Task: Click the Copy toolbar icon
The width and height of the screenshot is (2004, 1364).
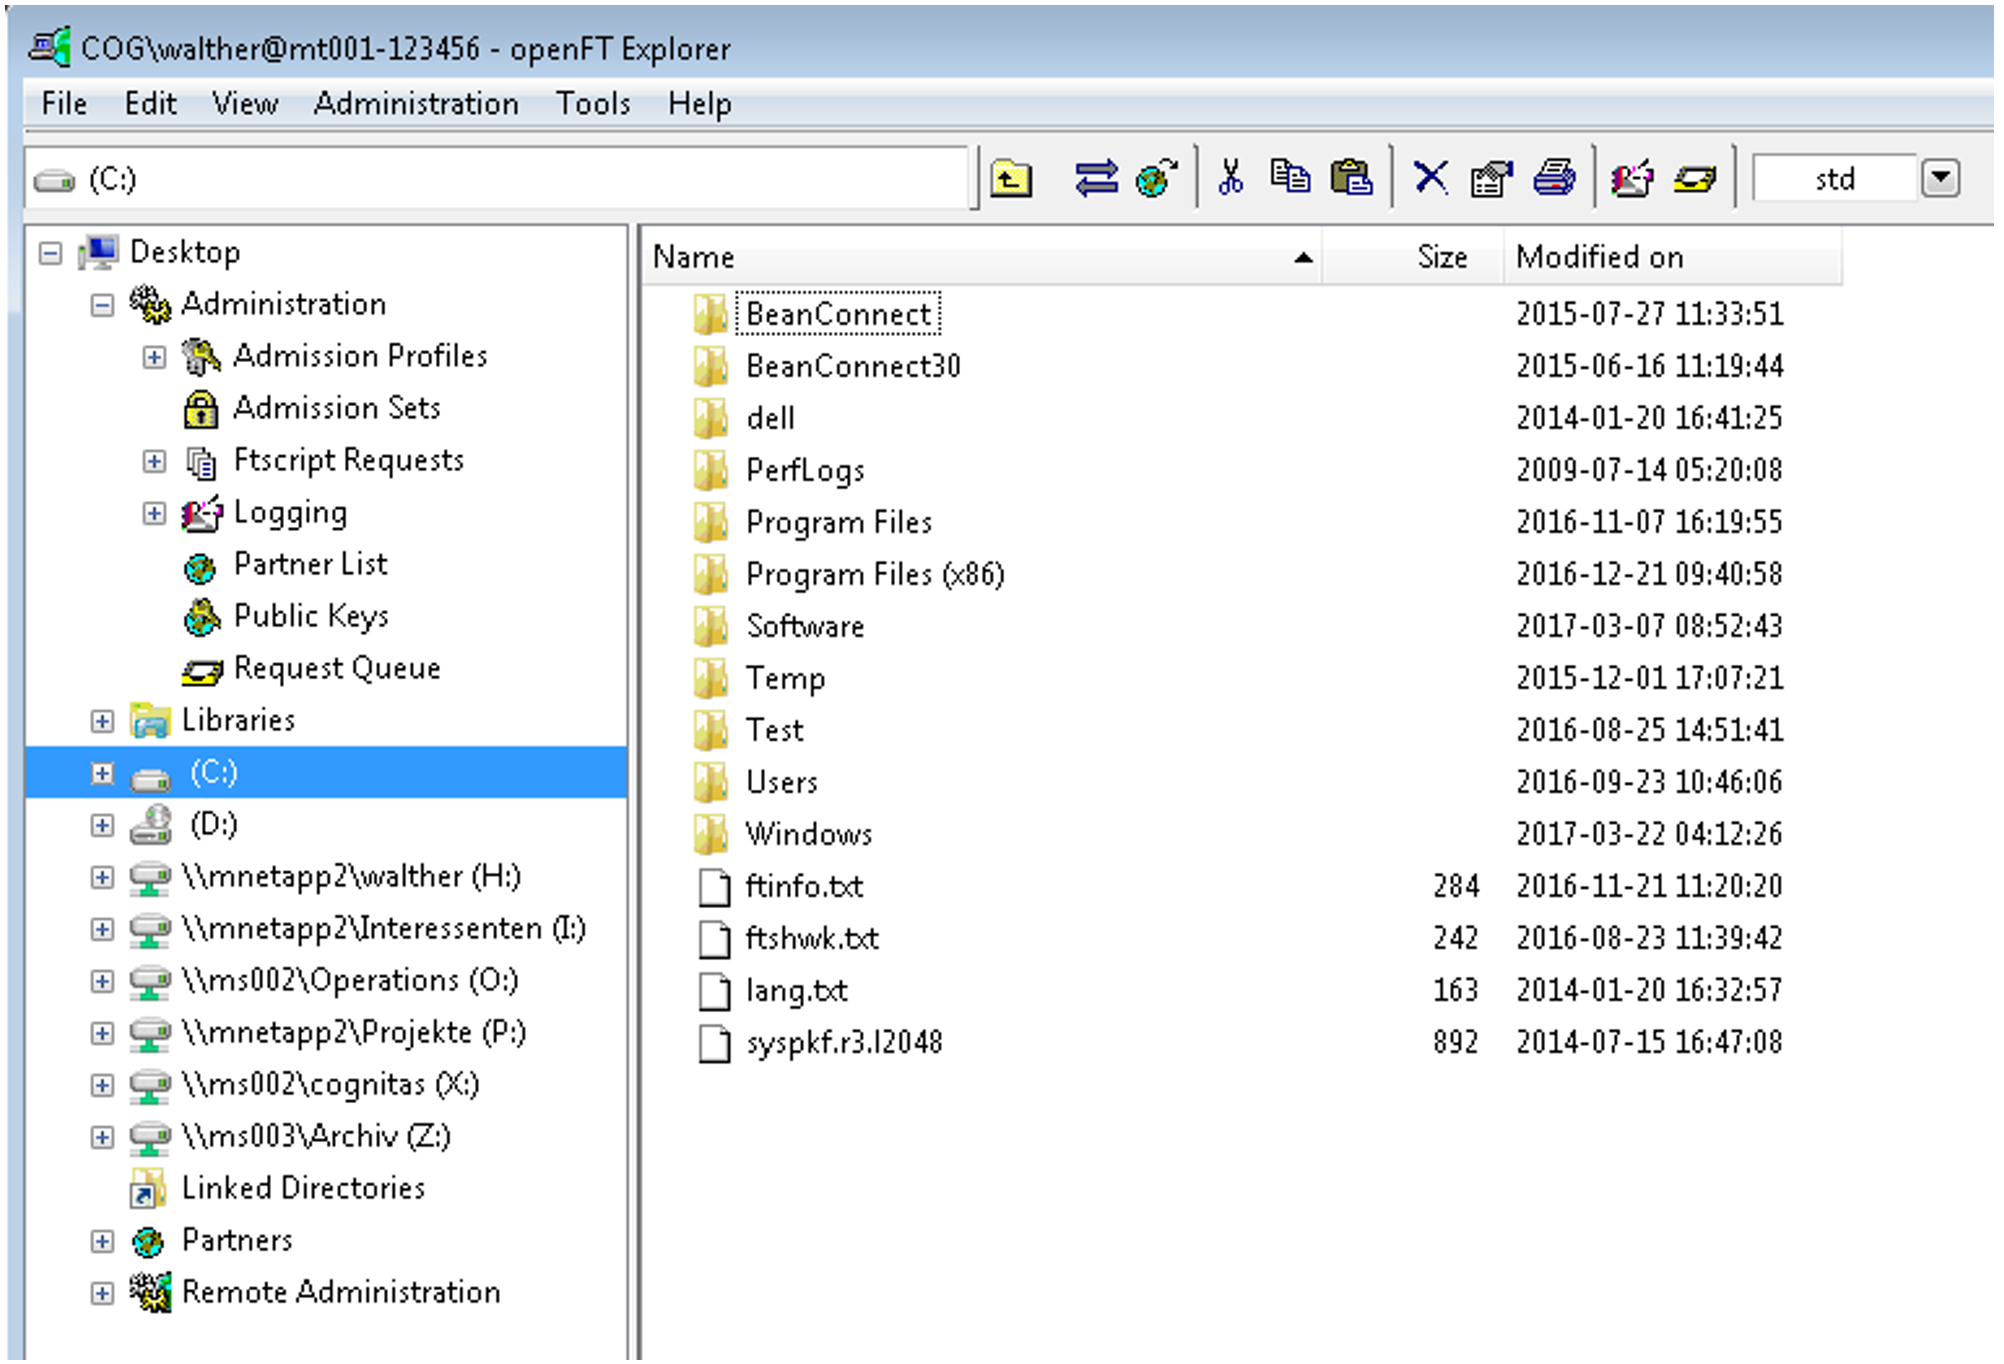Action: 1290,178
